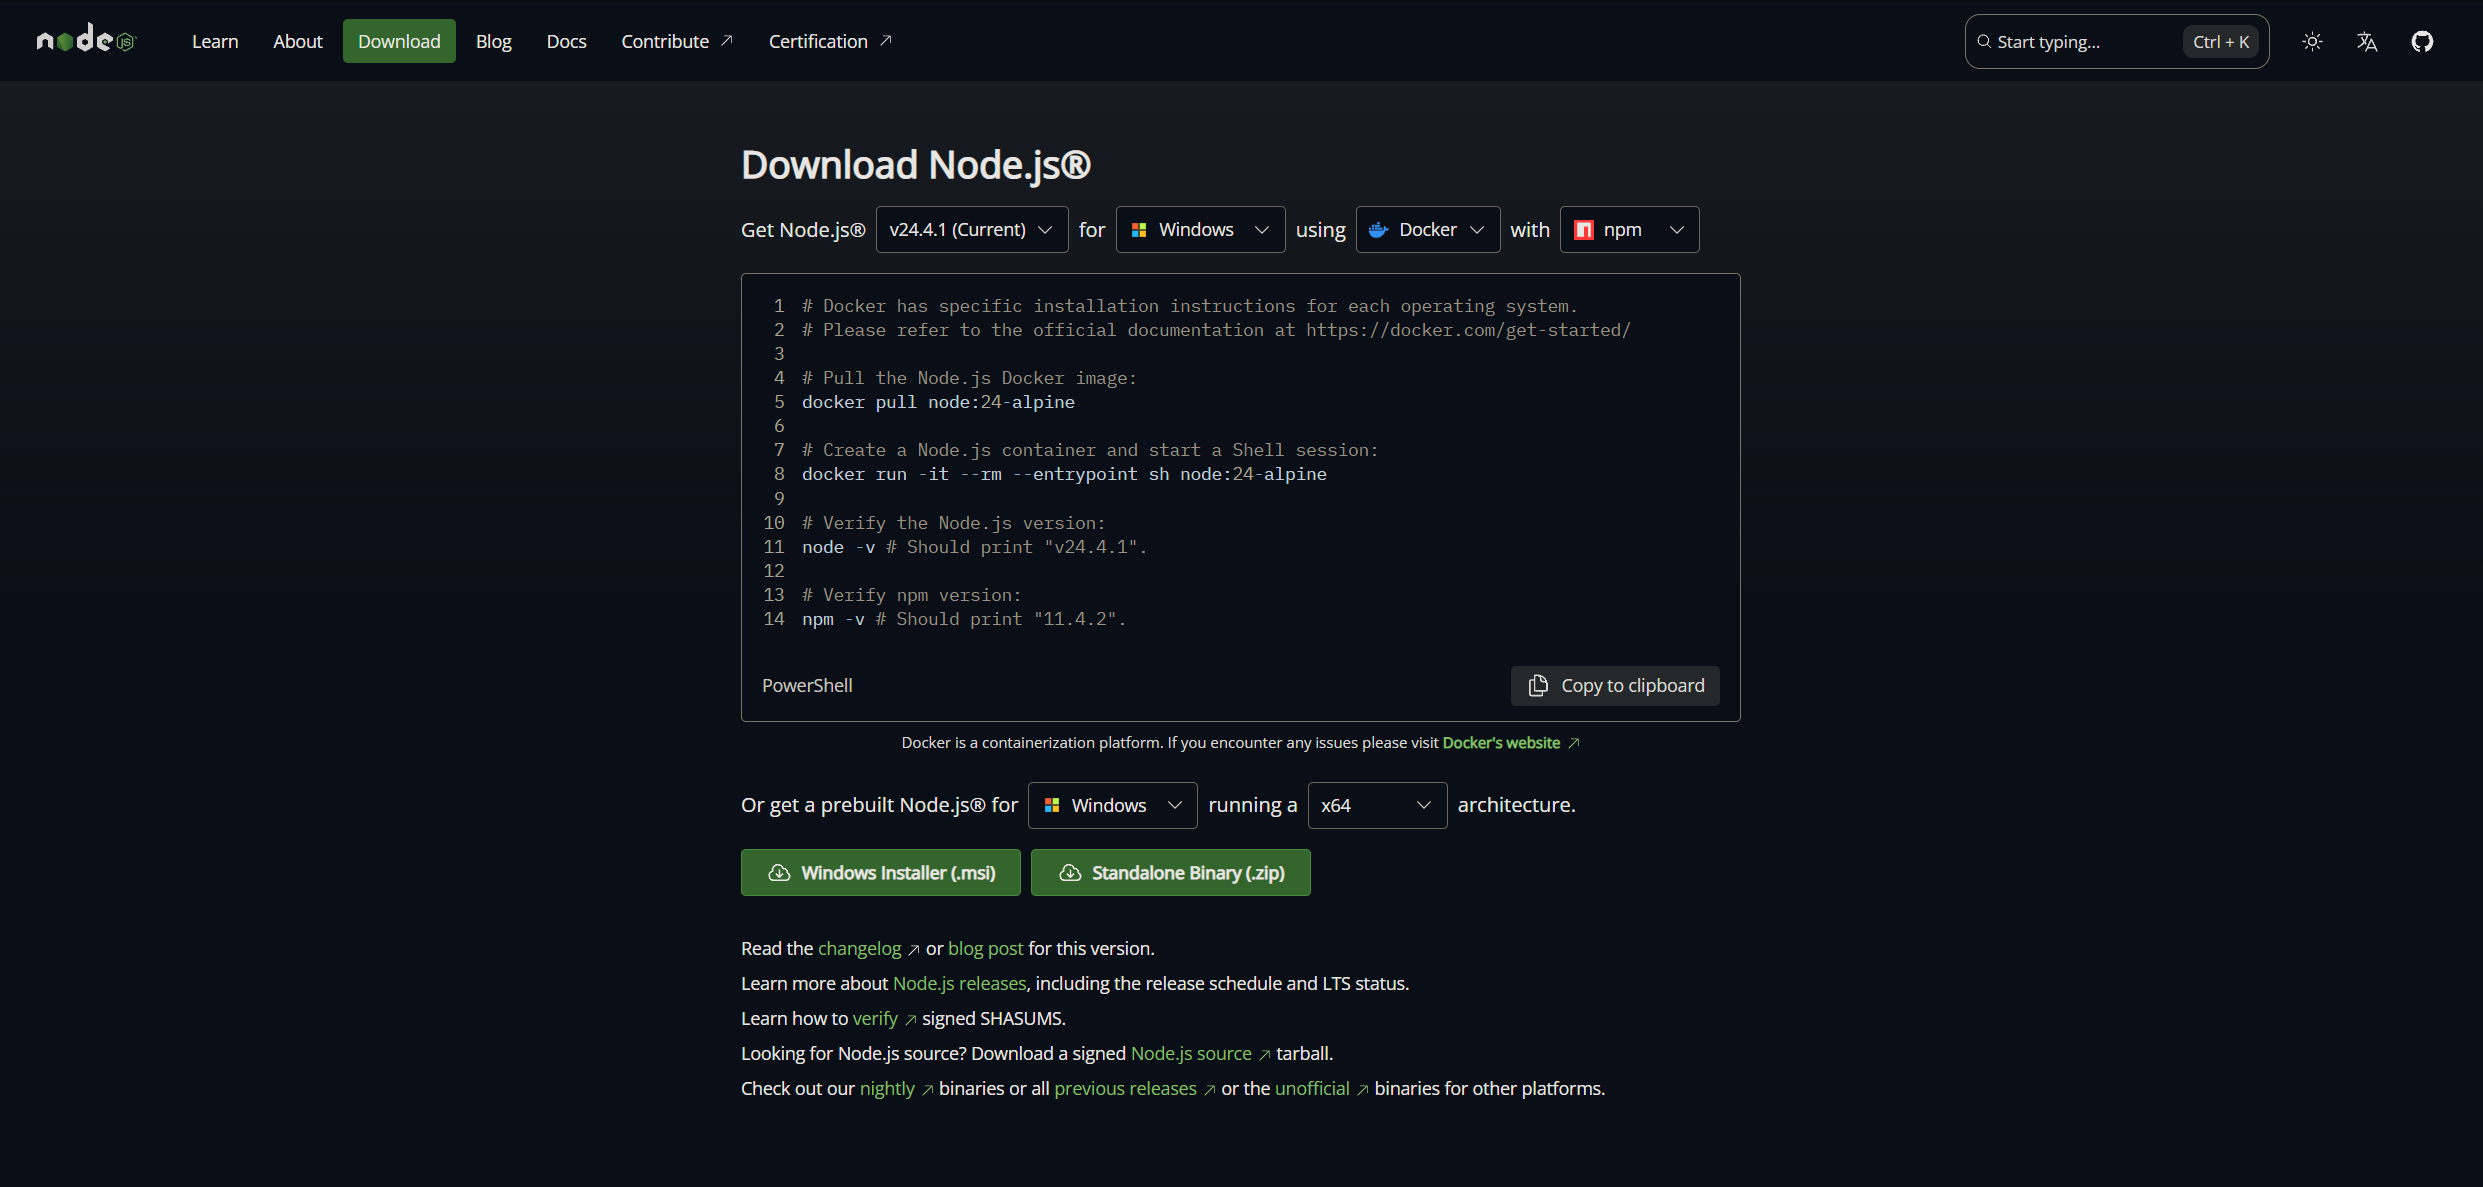
Task: Click the Node.js logo
Action: pyautogui.click(x=86, y=39)
